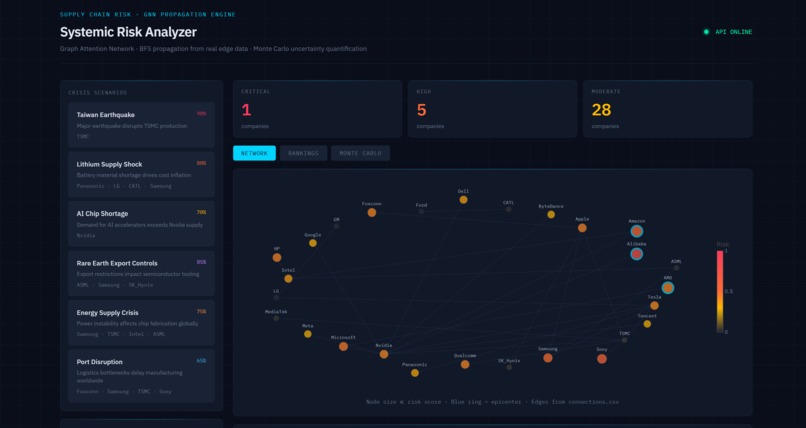
Task: Select the Samsung node in the graph
Action: pos(548,358)
